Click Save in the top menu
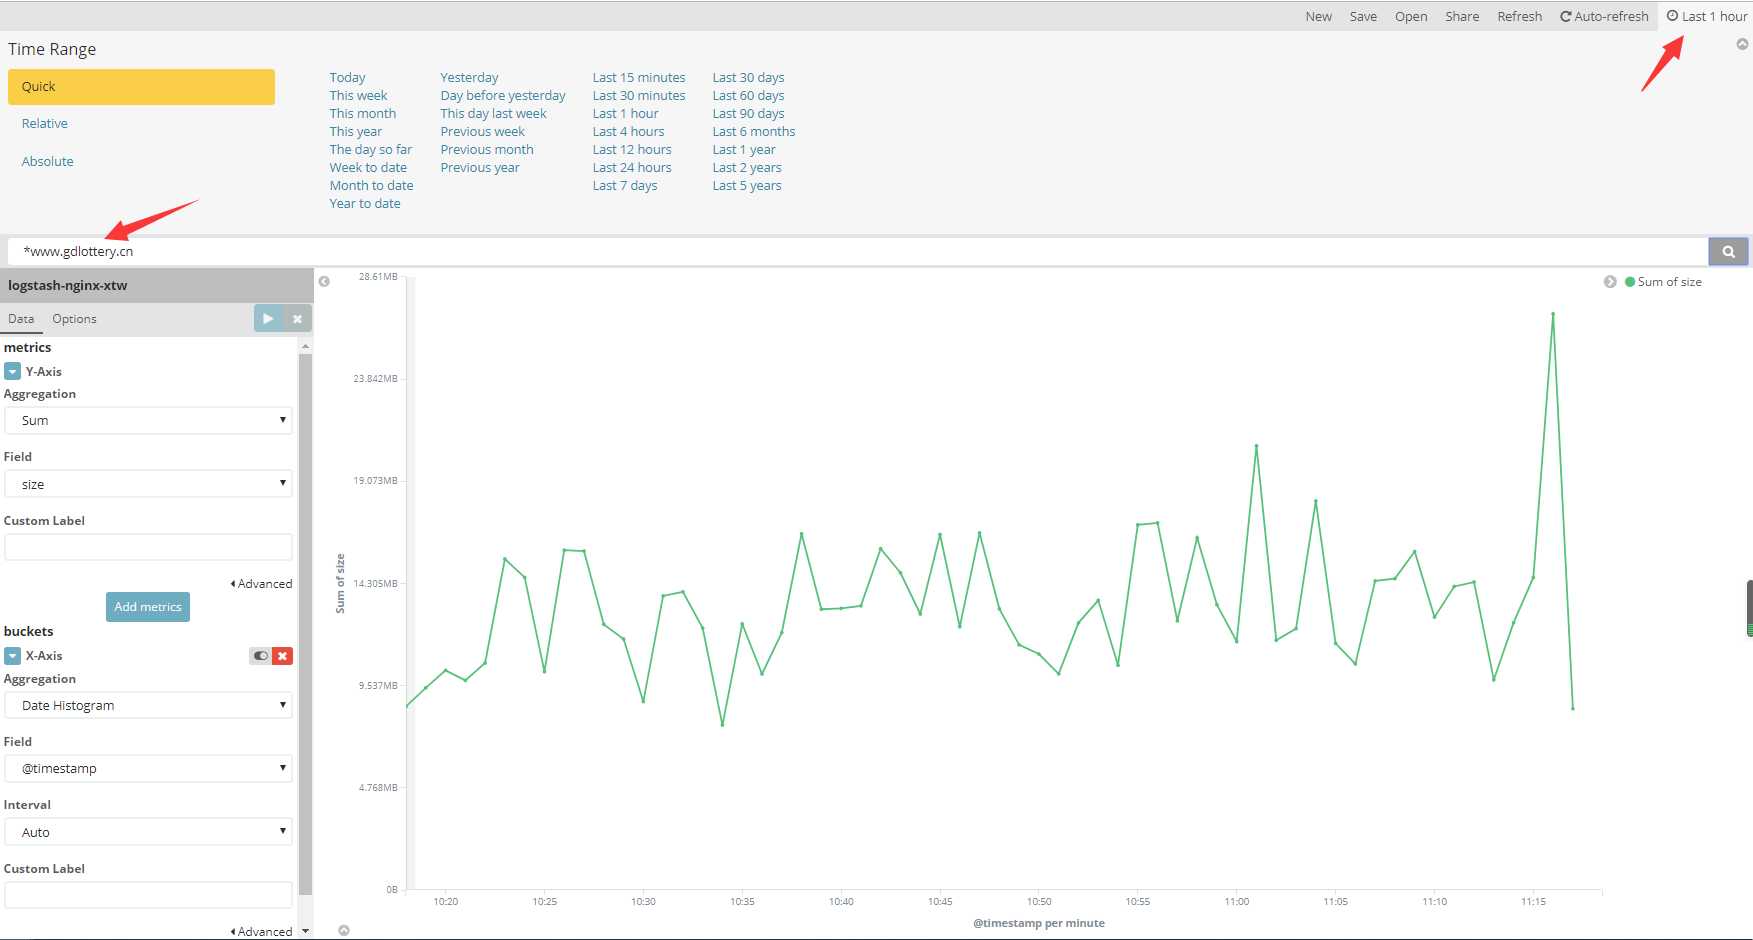The height and width of the screenshot is (940, 1753). (1363, 16)
